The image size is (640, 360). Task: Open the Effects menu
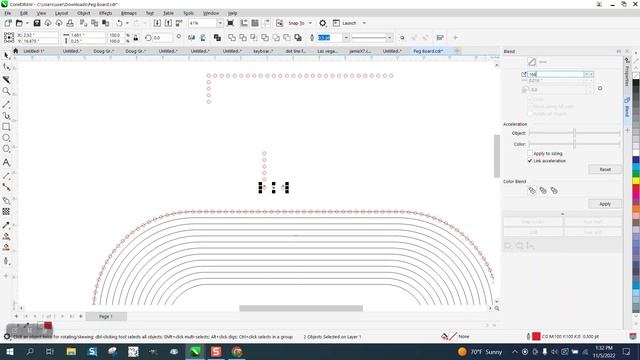(x=105, y=13)
